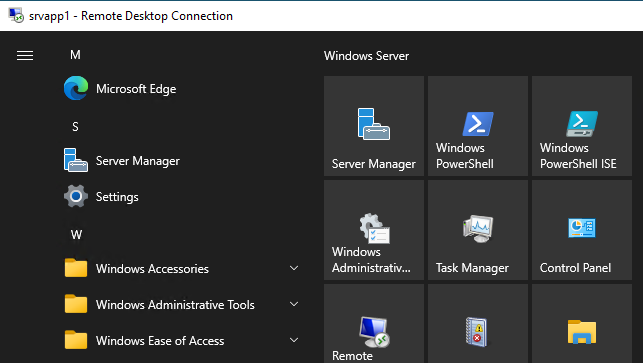
Task: Expand the Windows Accessories chevron
Action: pos(294,268)
